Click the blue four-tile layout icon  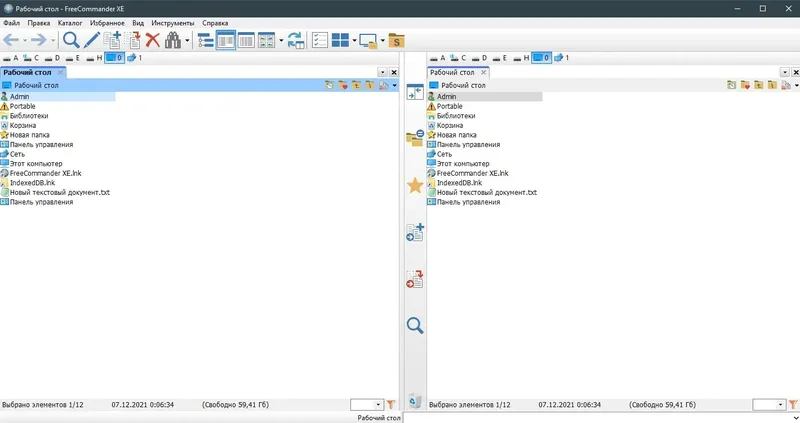[340, 40]
